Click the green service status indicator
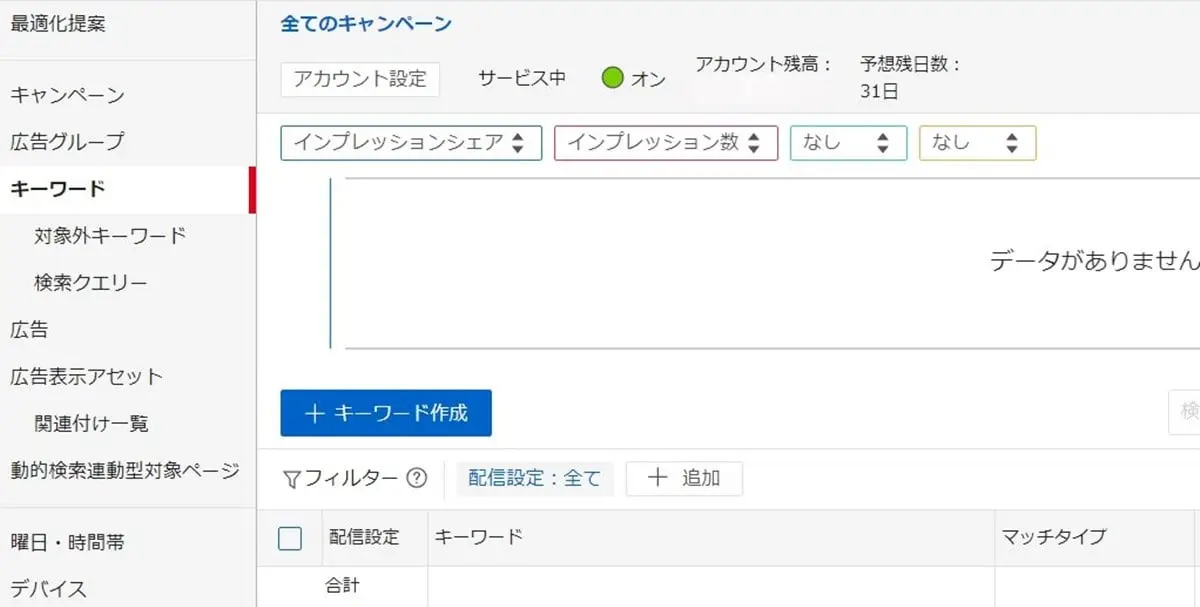The height and width of the screenshot is (607, 1200). pos(613,78)
